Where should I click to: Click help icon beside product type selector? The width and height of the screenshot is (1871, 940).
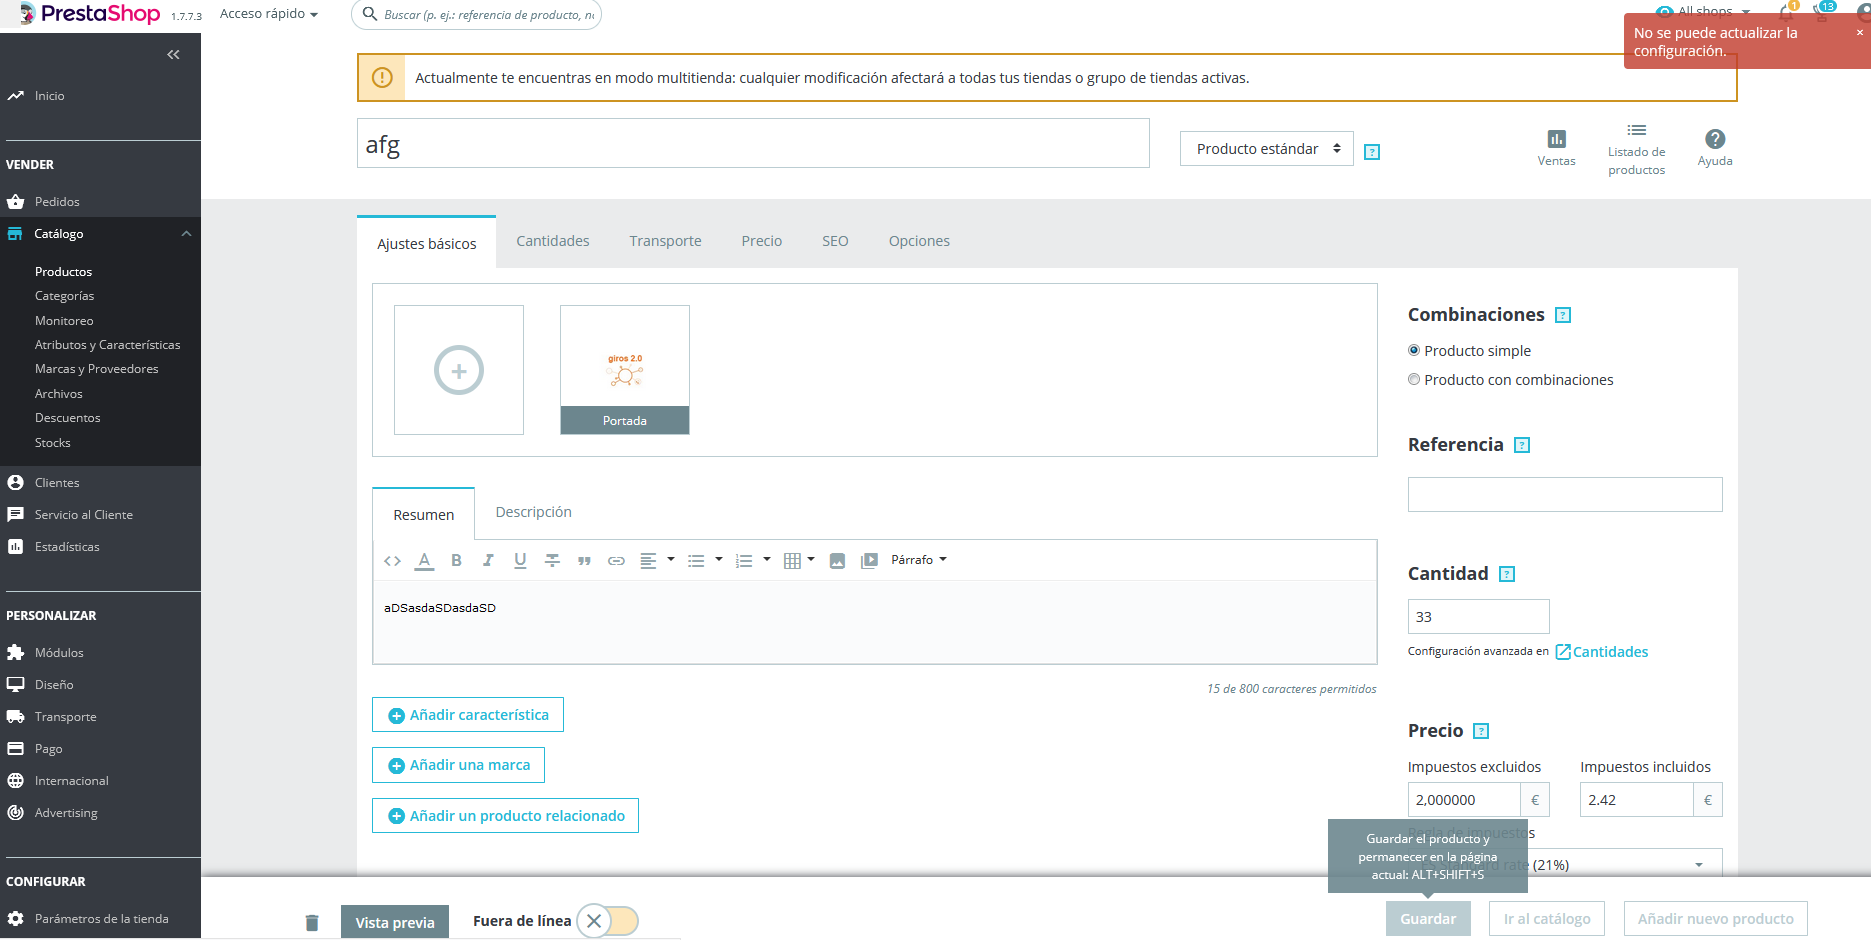[x=1372, y=152]
